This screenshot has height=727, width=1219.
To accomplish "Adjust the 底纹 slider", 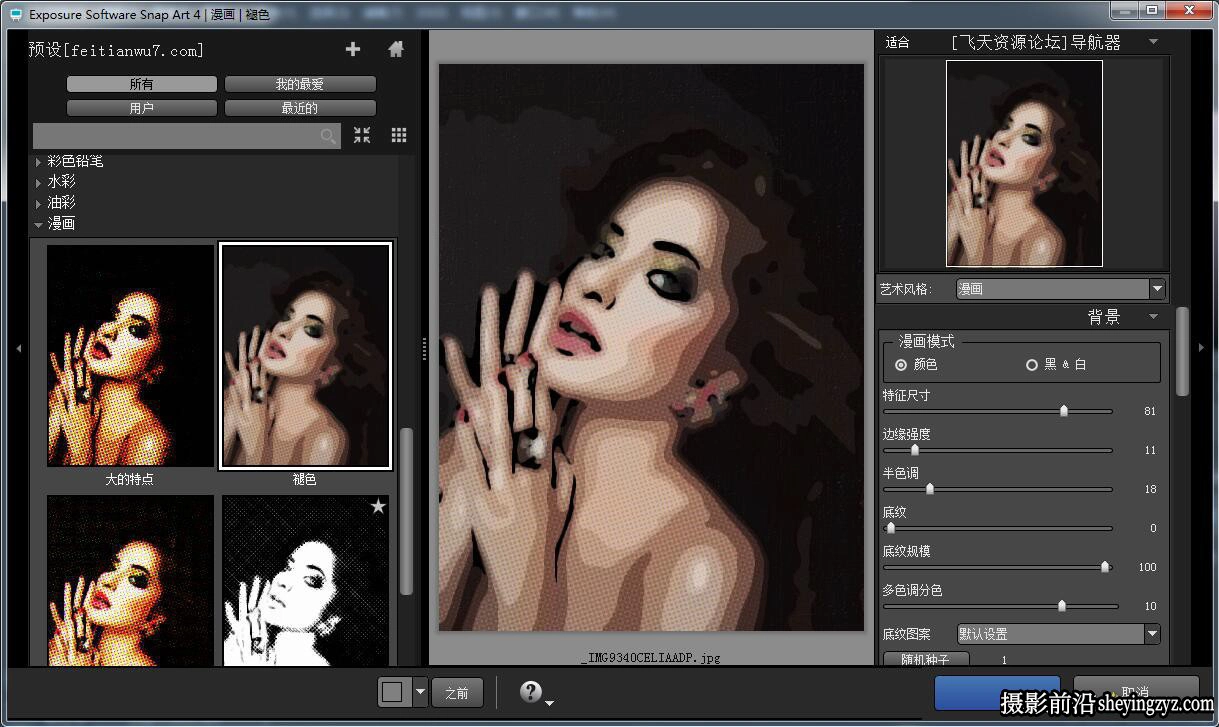I will click(x=891, y=528).
